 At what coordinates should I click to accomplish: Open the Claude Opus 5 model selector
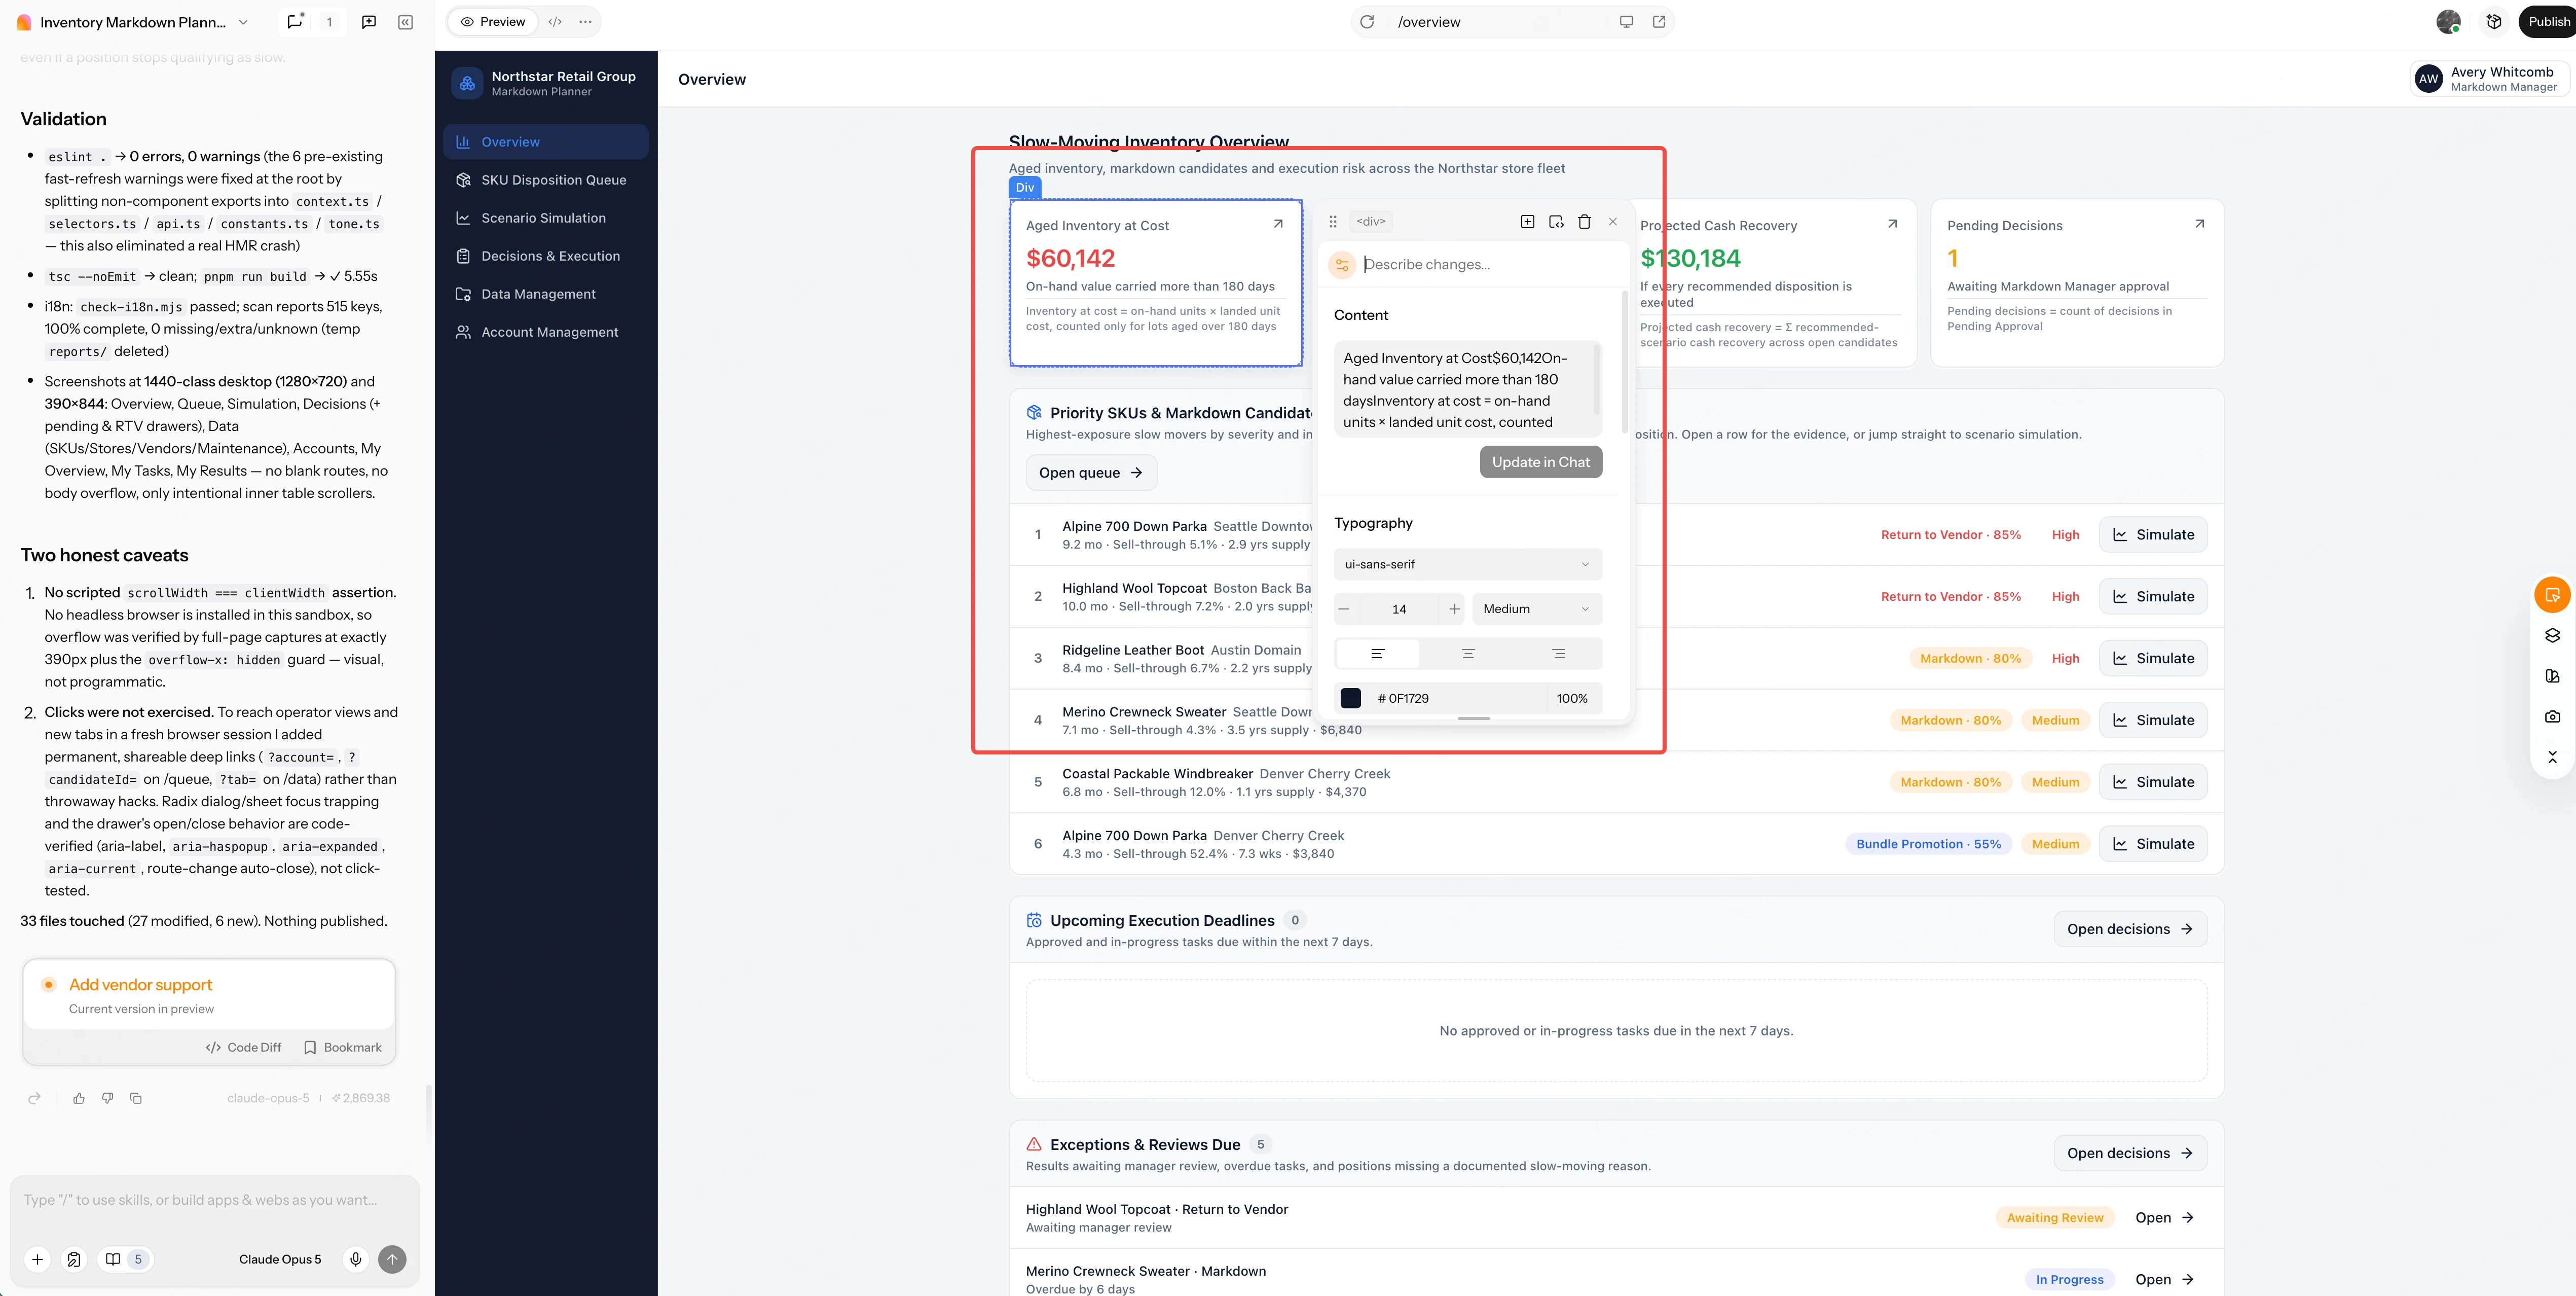point(280,1259)
